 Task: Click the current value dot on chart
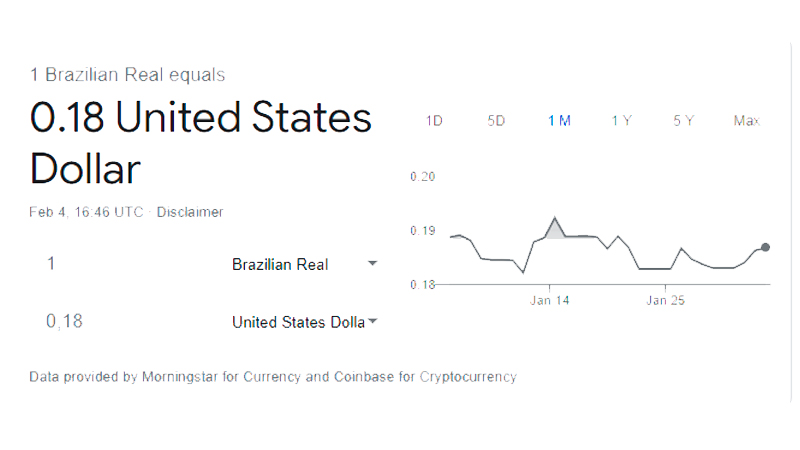765,247
